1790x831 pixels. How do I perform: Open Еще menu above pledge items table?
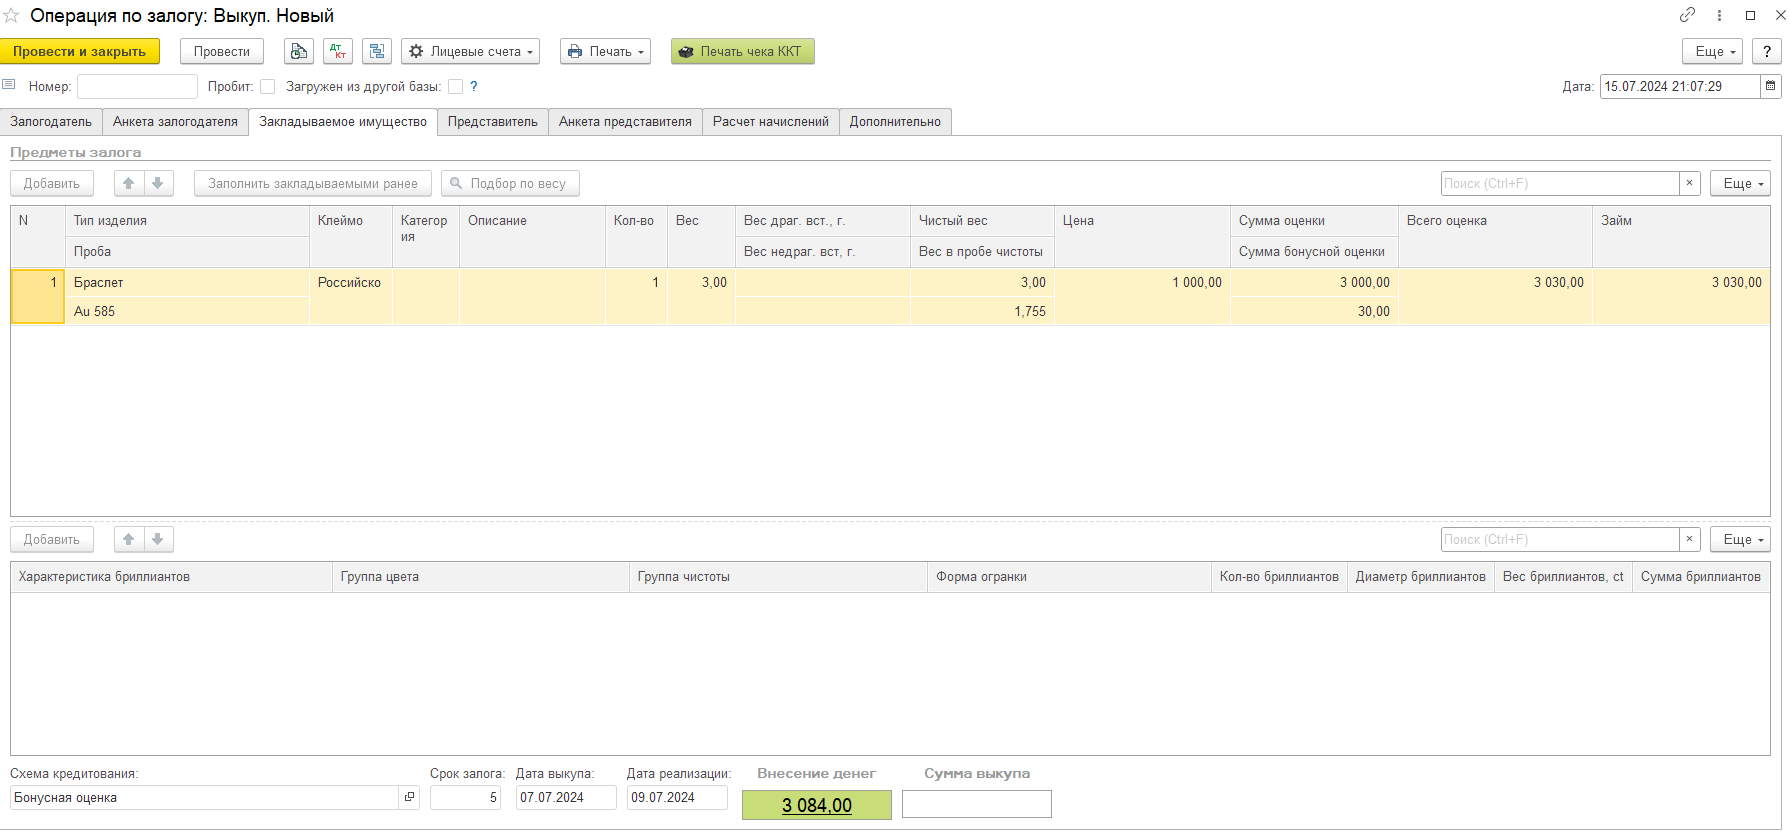click(1740, 183)
